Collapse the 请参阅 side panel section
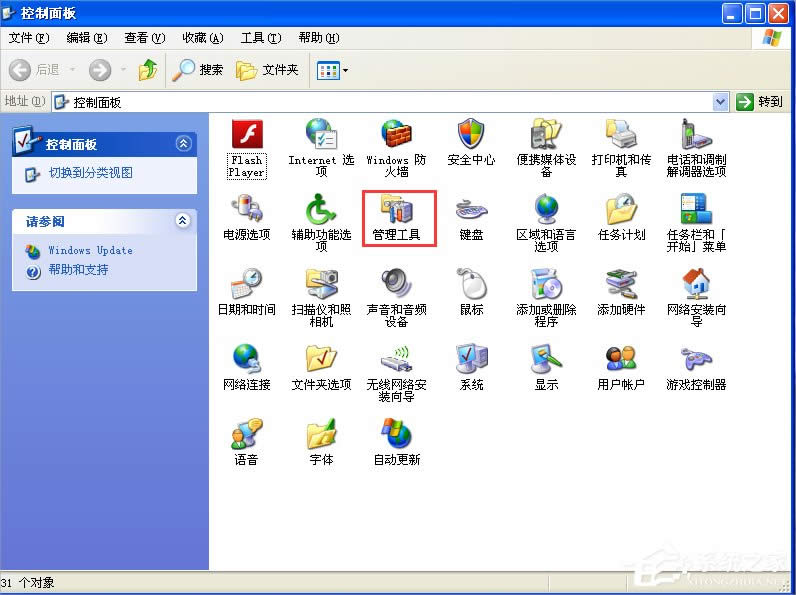796x595 pixels. [182, 221]
